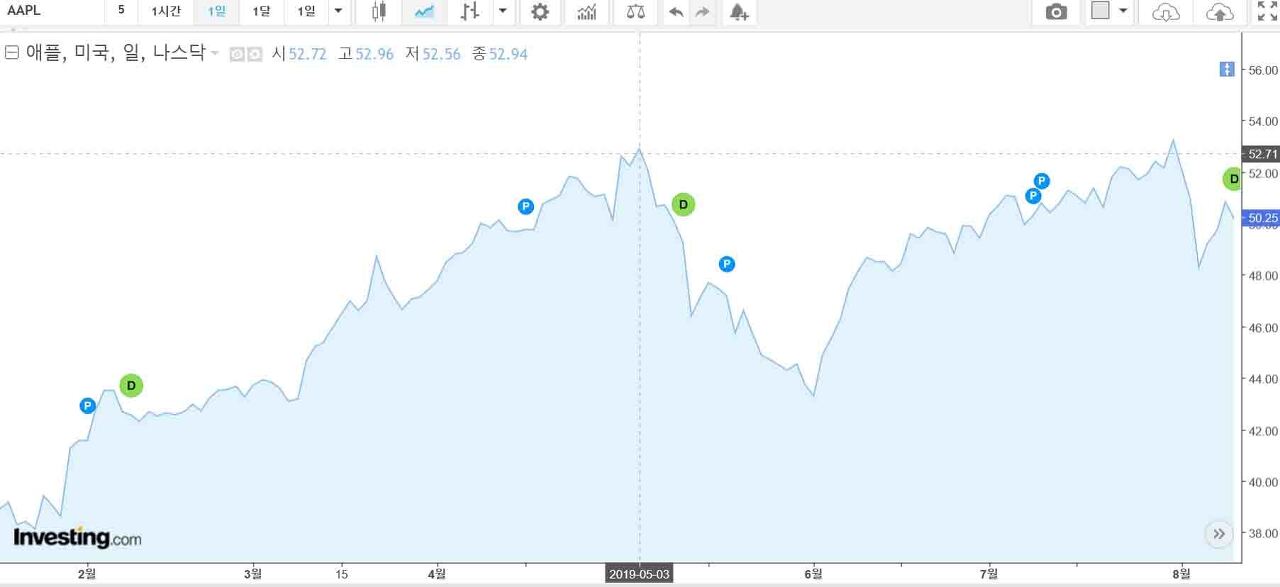Click the 1일 button beside interval dropdown arrow
The image size is (1280, 587).
(x=306, y=11)
